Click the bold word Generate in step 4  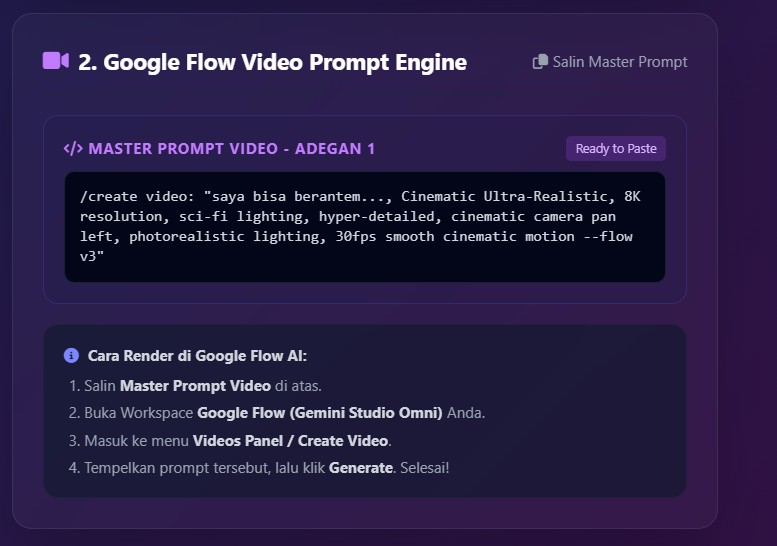[x=361, y=468]
